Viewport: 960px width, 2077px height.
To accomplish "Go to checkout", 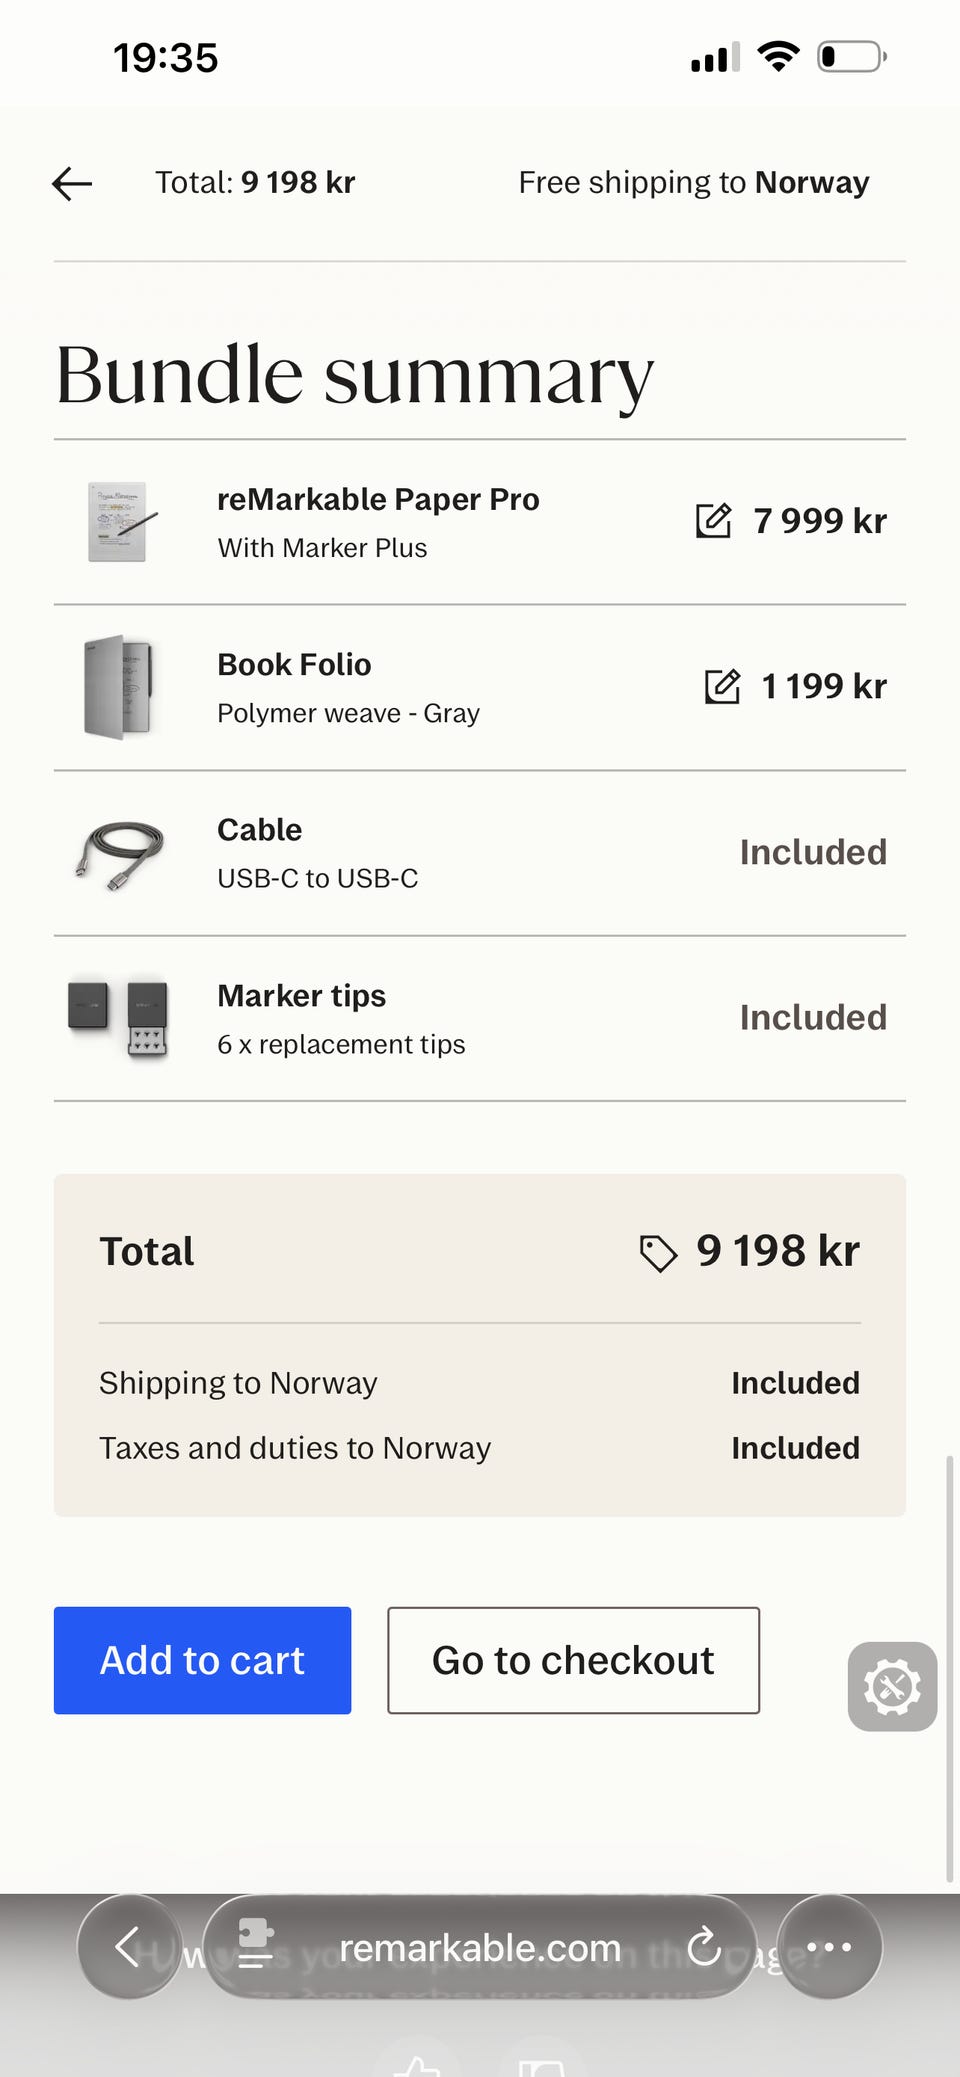I will [x=573, y=1660].
